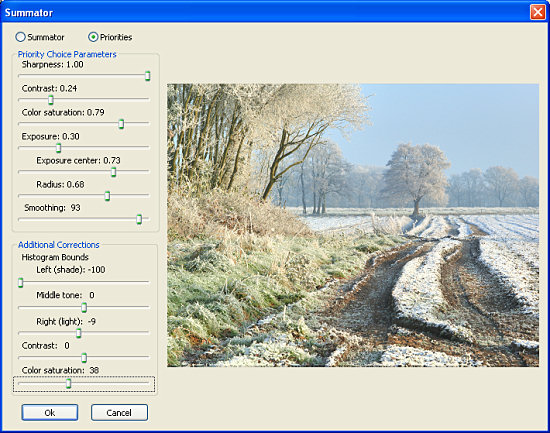Click the Exposure center slider thumb

tap(113, 172)
